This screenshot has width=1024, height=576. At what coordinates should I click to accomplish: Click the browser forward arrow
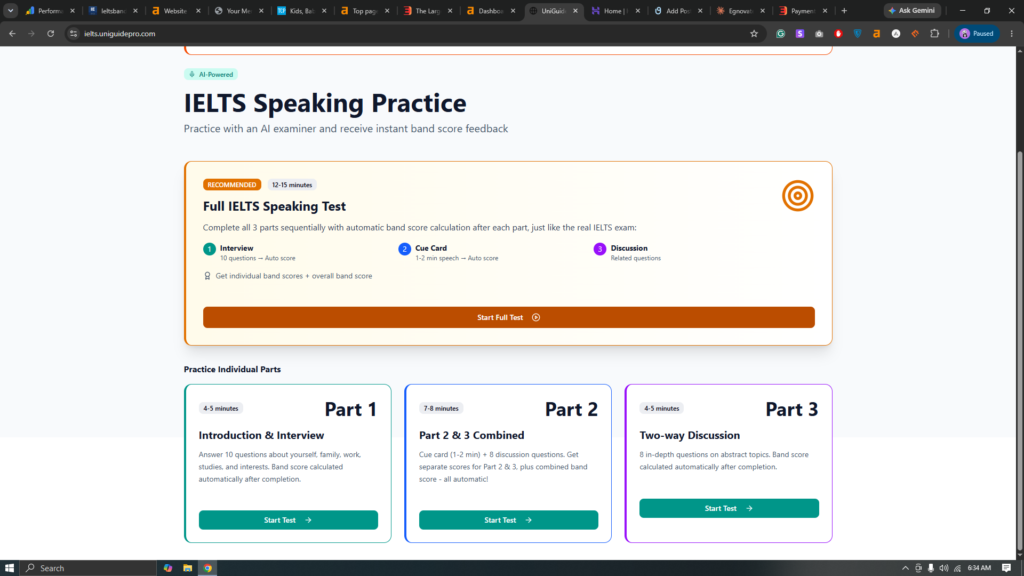tap(31, 33)
